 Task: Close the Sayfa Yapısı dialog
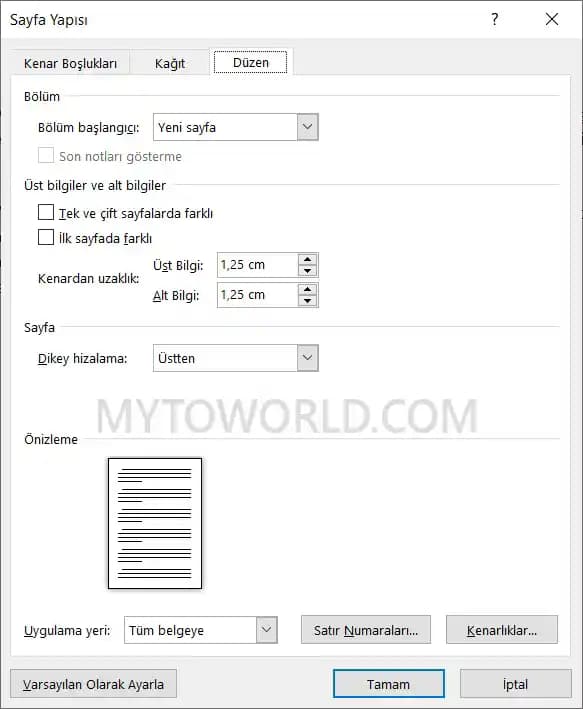pos(552,19)
